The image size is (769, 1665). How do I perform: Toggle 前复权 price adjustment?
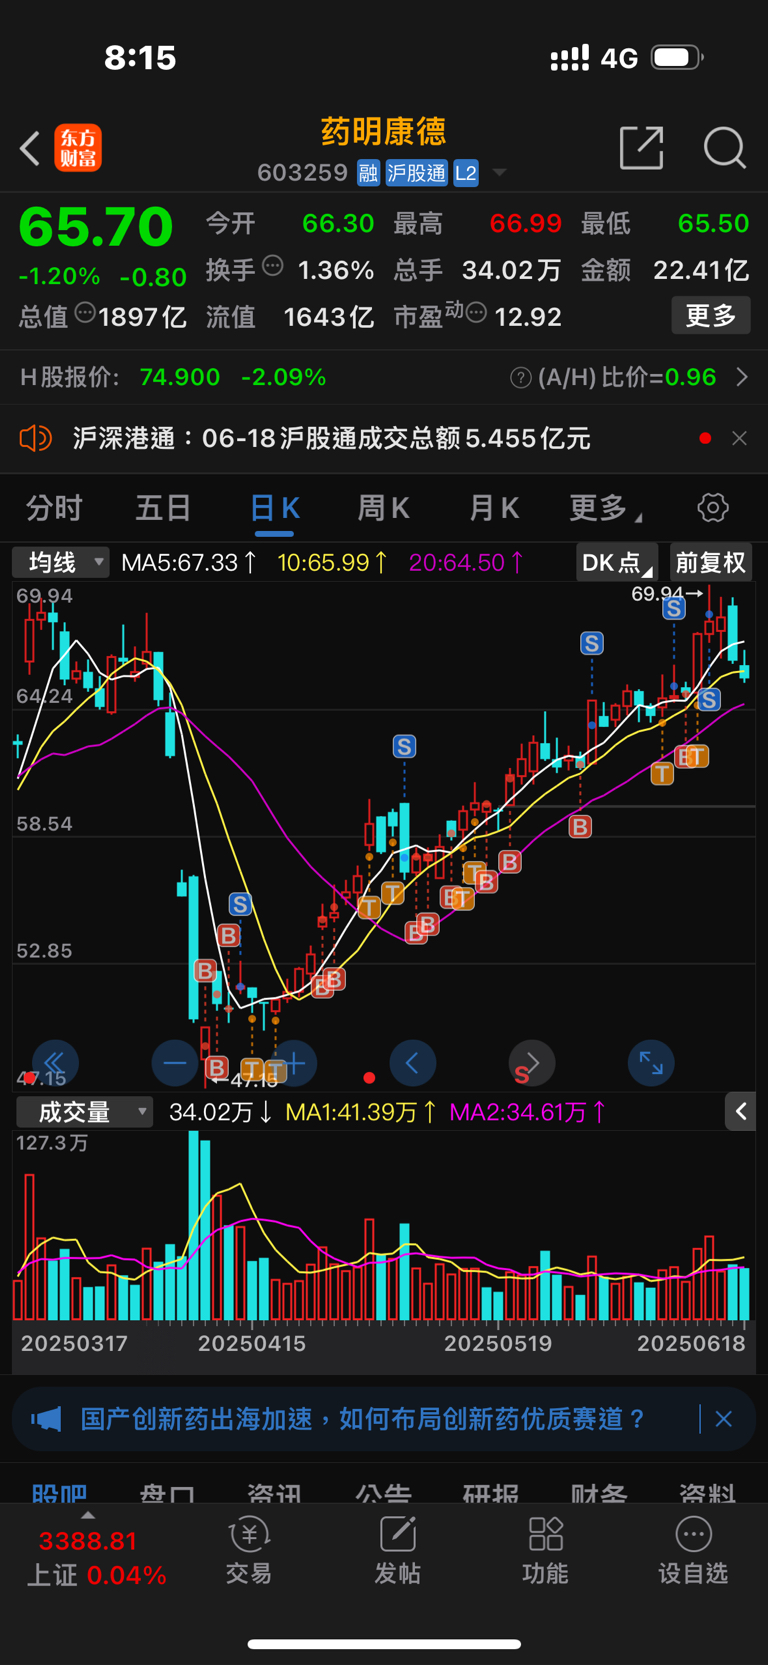tap(711, 562)
